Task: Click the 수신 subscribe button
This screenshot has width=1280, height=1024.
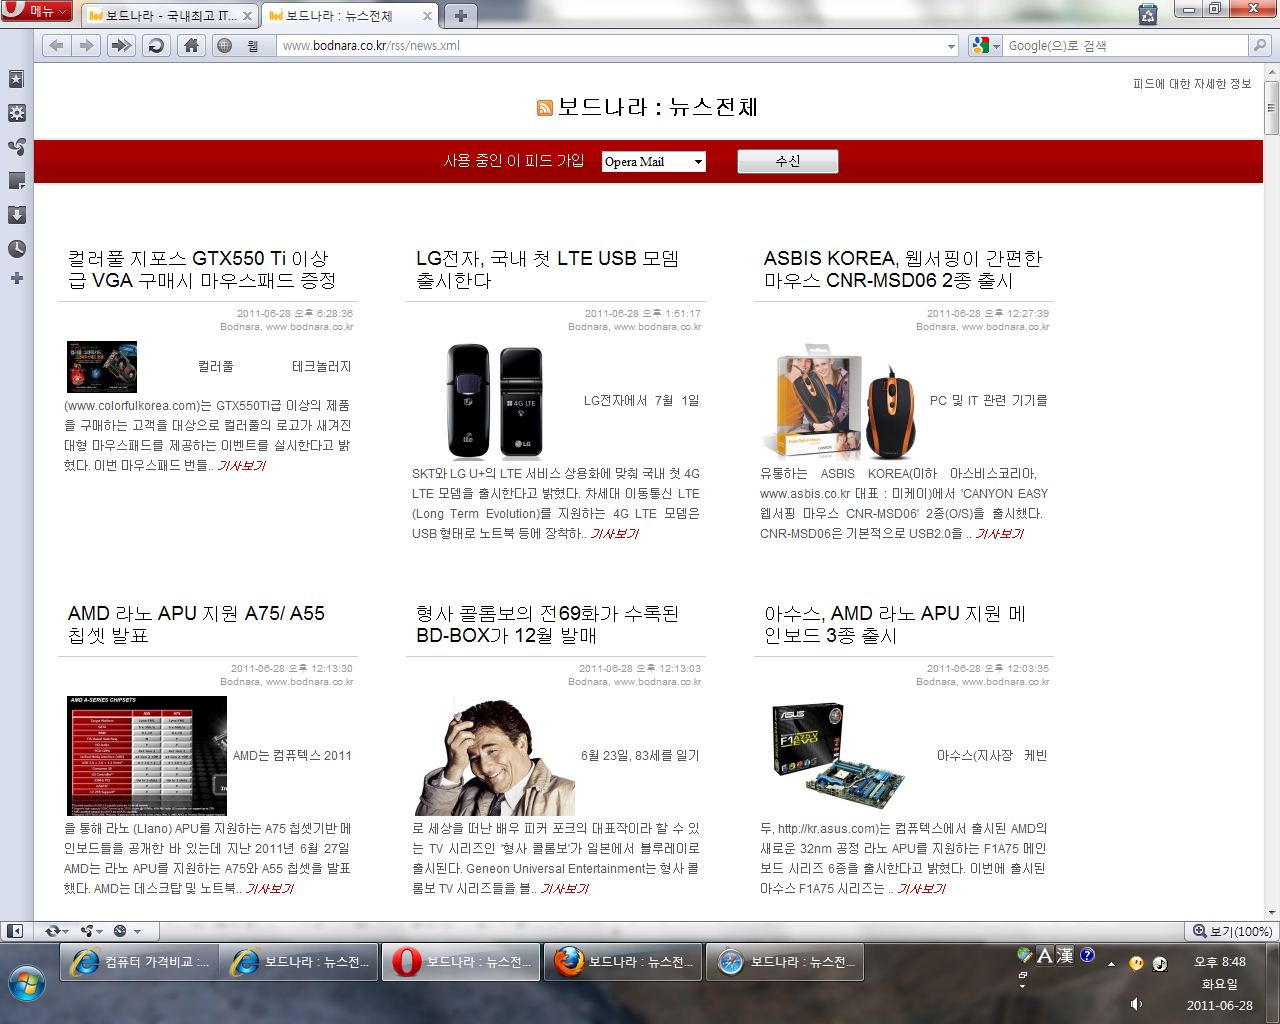Action: (x=788, y=161)
